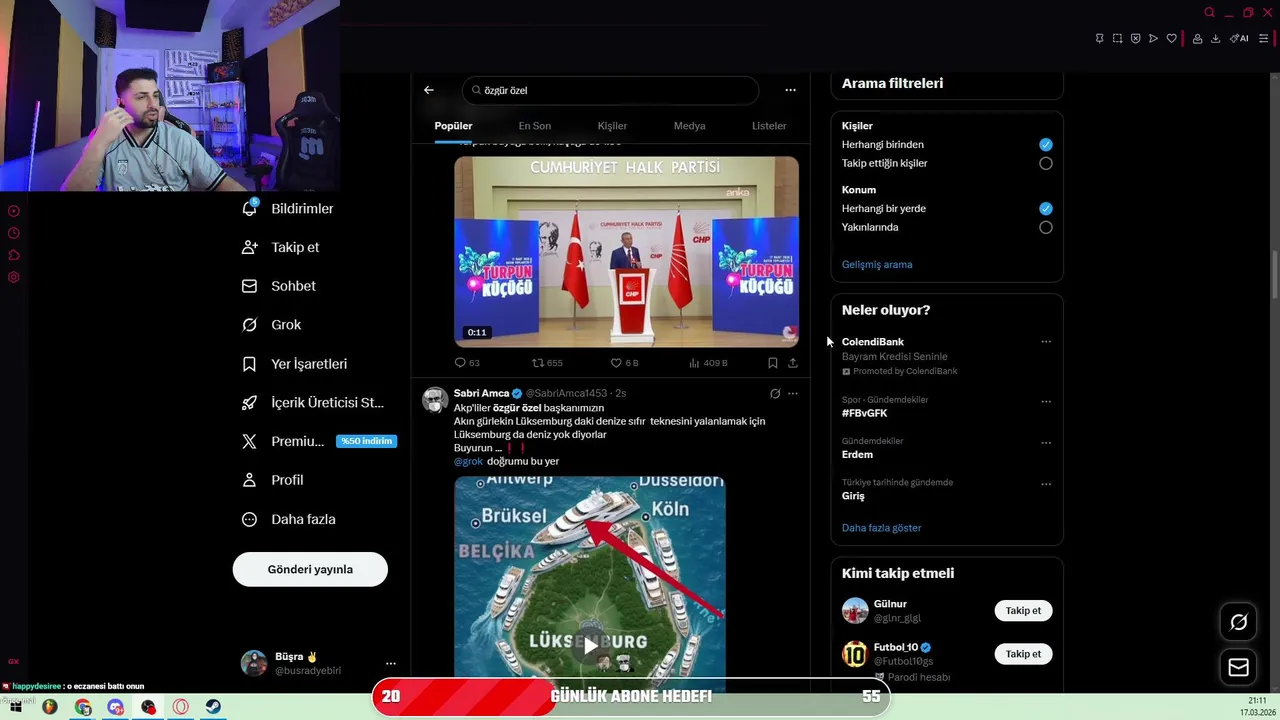The image size is (1280, 720).
Task: Open Yer İşaretleri bookmarks
Action: click(x=295, y=364)
